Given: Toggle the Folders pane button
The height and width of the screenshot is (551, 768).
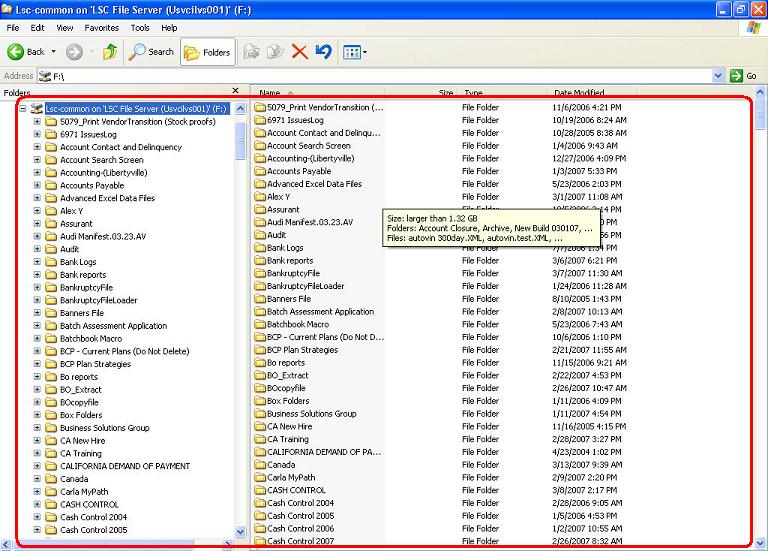Looking at the screenshot, I should pyautogui.click(x=207, y=51).
